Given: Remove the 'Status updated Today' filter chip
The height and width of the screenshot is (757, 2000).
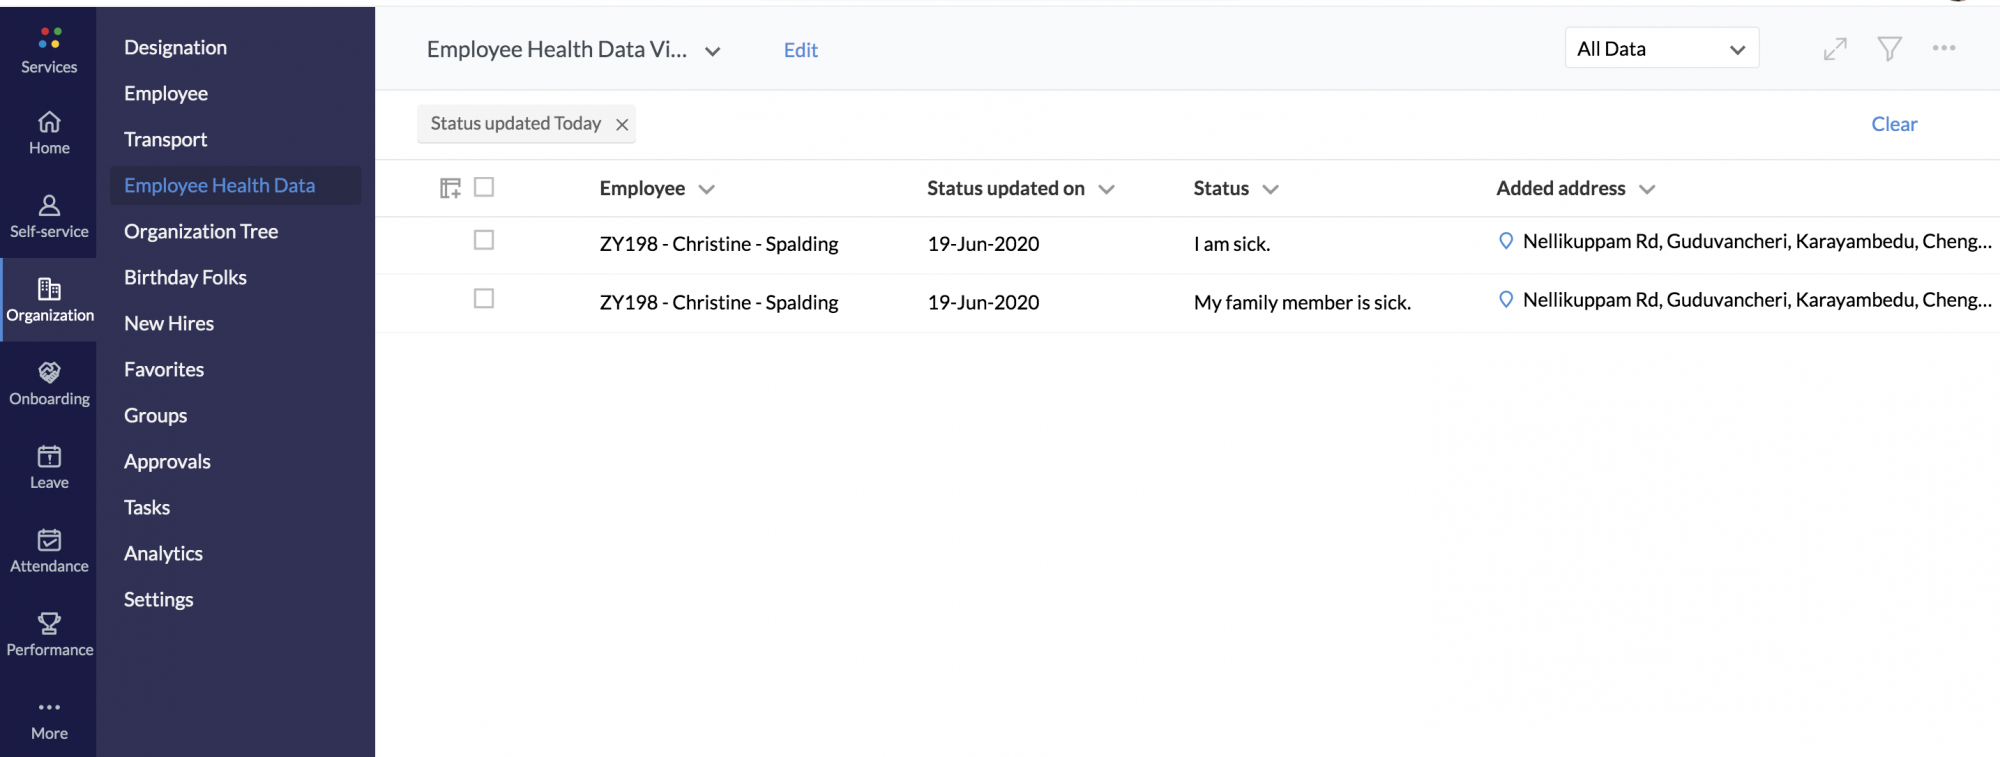Looking at the screenshot, I should pos(622,124).
